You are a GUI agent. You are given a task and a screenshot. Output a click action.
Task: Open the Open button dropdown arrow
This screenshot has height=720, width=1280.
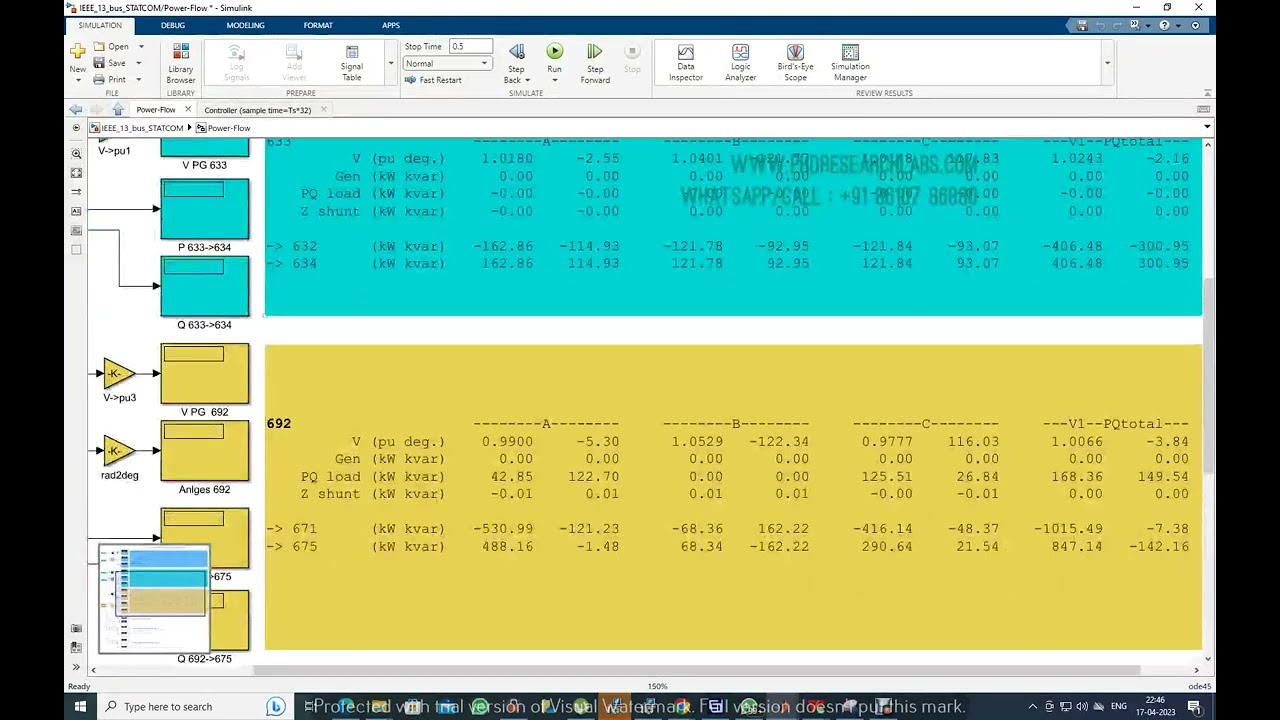click(x=141, y=46)
